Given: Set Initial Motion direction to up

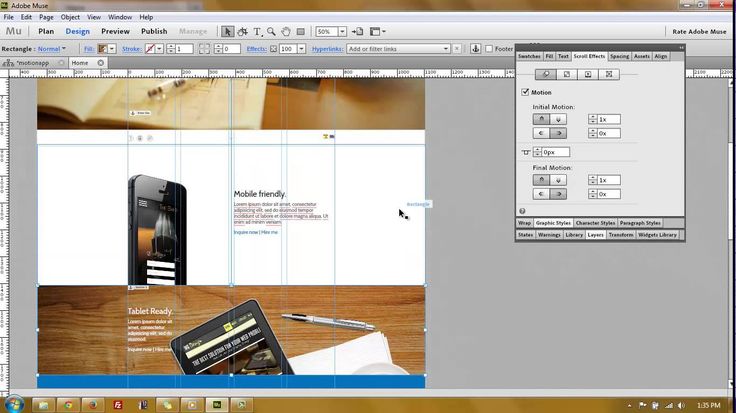Looking at the screenshot, I should pos(541,119).
